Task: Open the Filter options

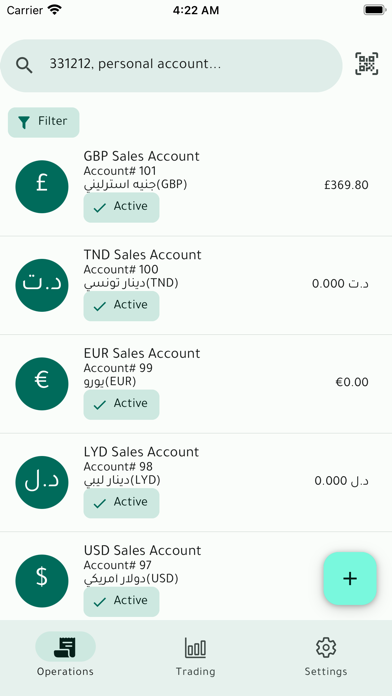Action: (44, 122)
